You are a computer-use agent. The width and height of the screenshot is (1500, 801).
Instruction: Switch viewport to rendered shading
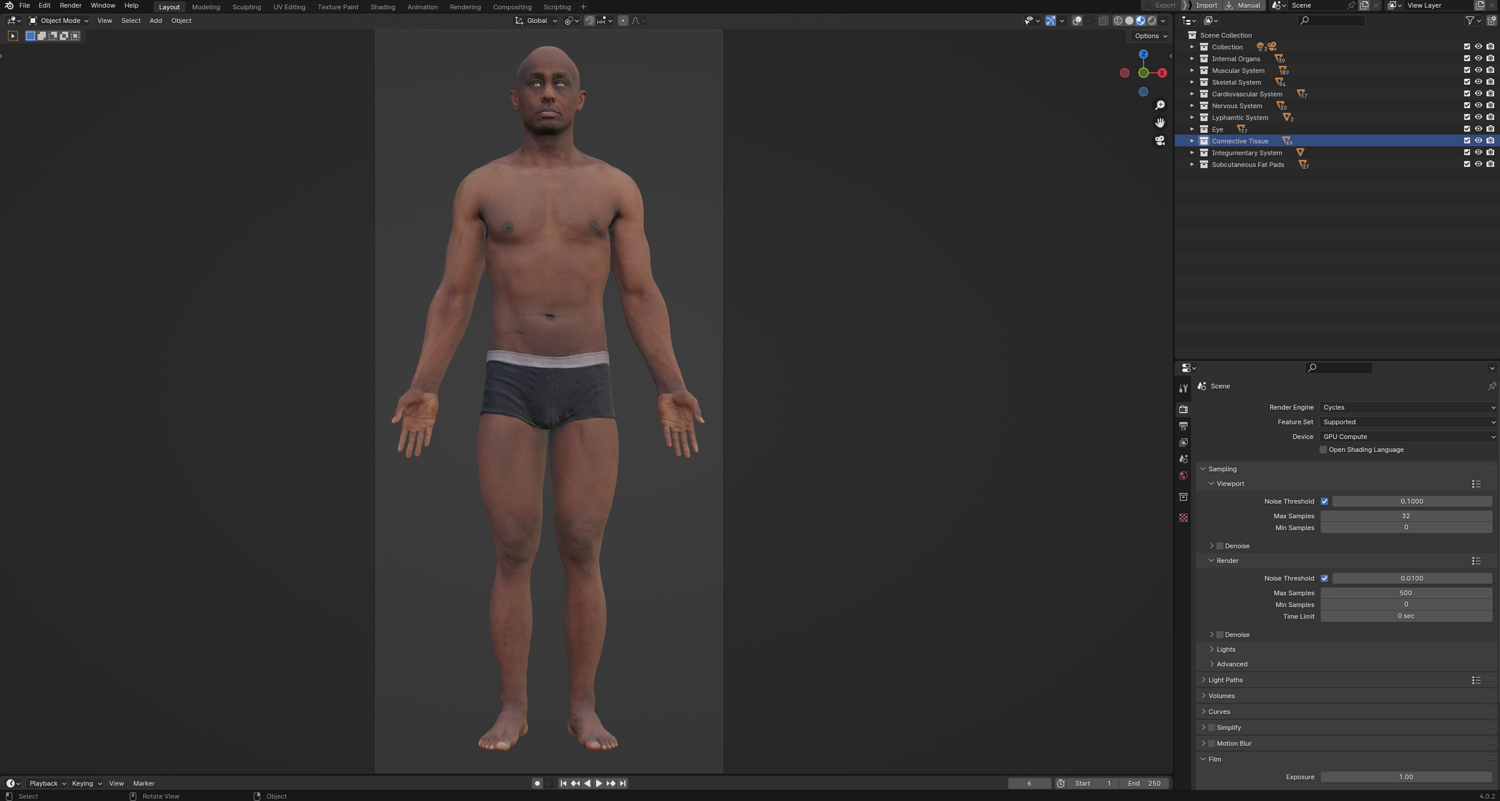point(1152,20)
